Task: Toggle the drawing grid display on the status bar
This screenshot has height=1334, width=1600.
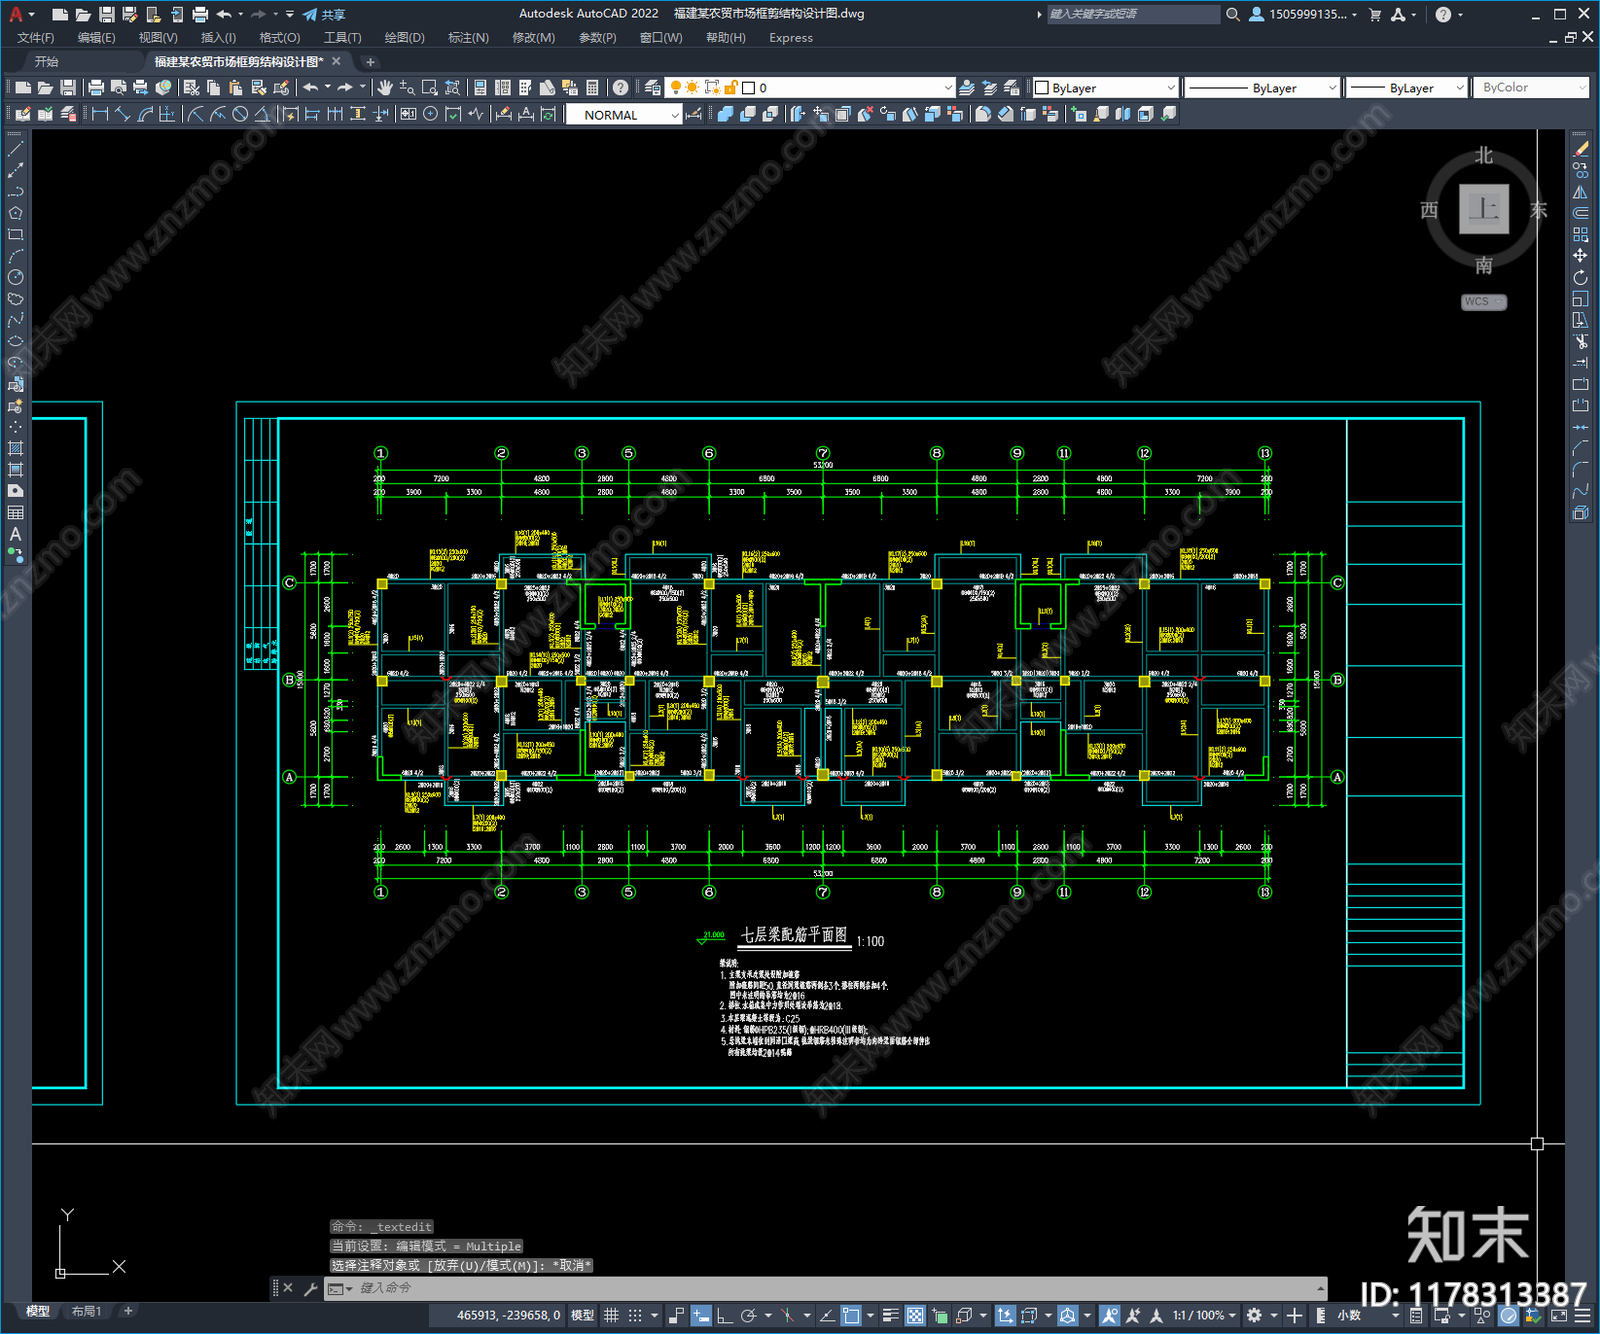Action: click(x=611, y=1315)
